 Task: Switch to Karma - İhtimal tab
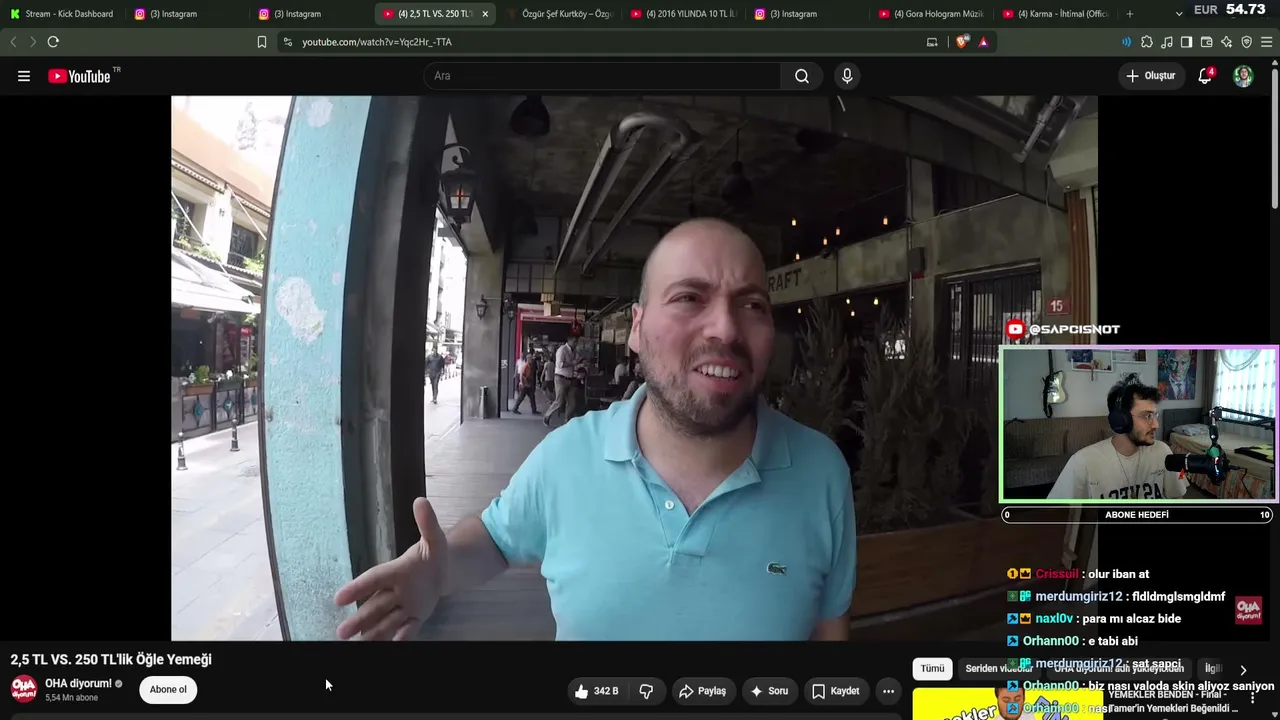coord(1054,14)
